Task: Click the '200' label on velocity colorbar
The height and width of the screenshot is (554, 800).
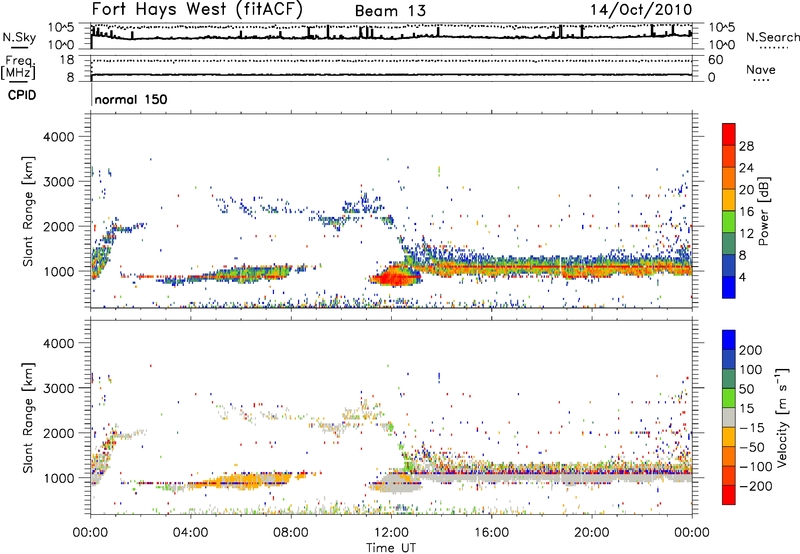Action: point(751,350)
